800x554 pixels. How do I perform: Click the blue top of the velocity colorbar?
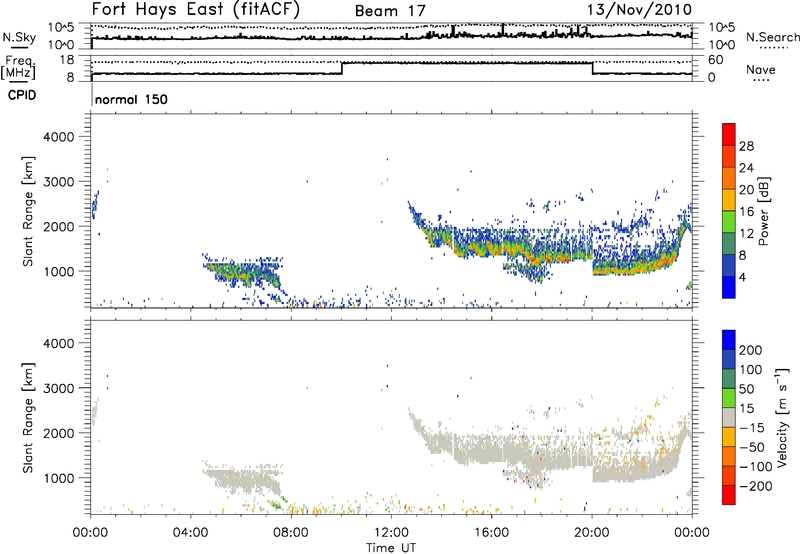[729, 340]
